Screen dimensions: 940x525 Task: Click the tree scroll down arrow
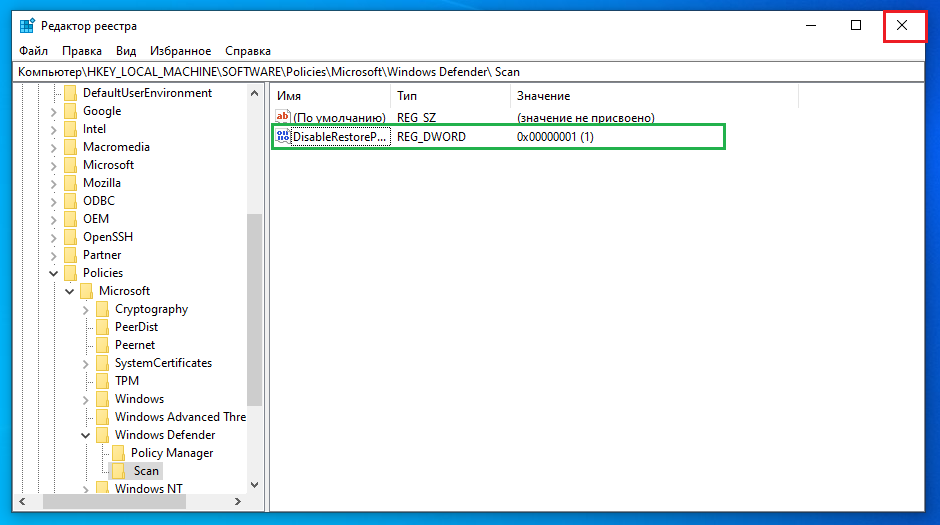pyautogui.click(x=254, y=485)
